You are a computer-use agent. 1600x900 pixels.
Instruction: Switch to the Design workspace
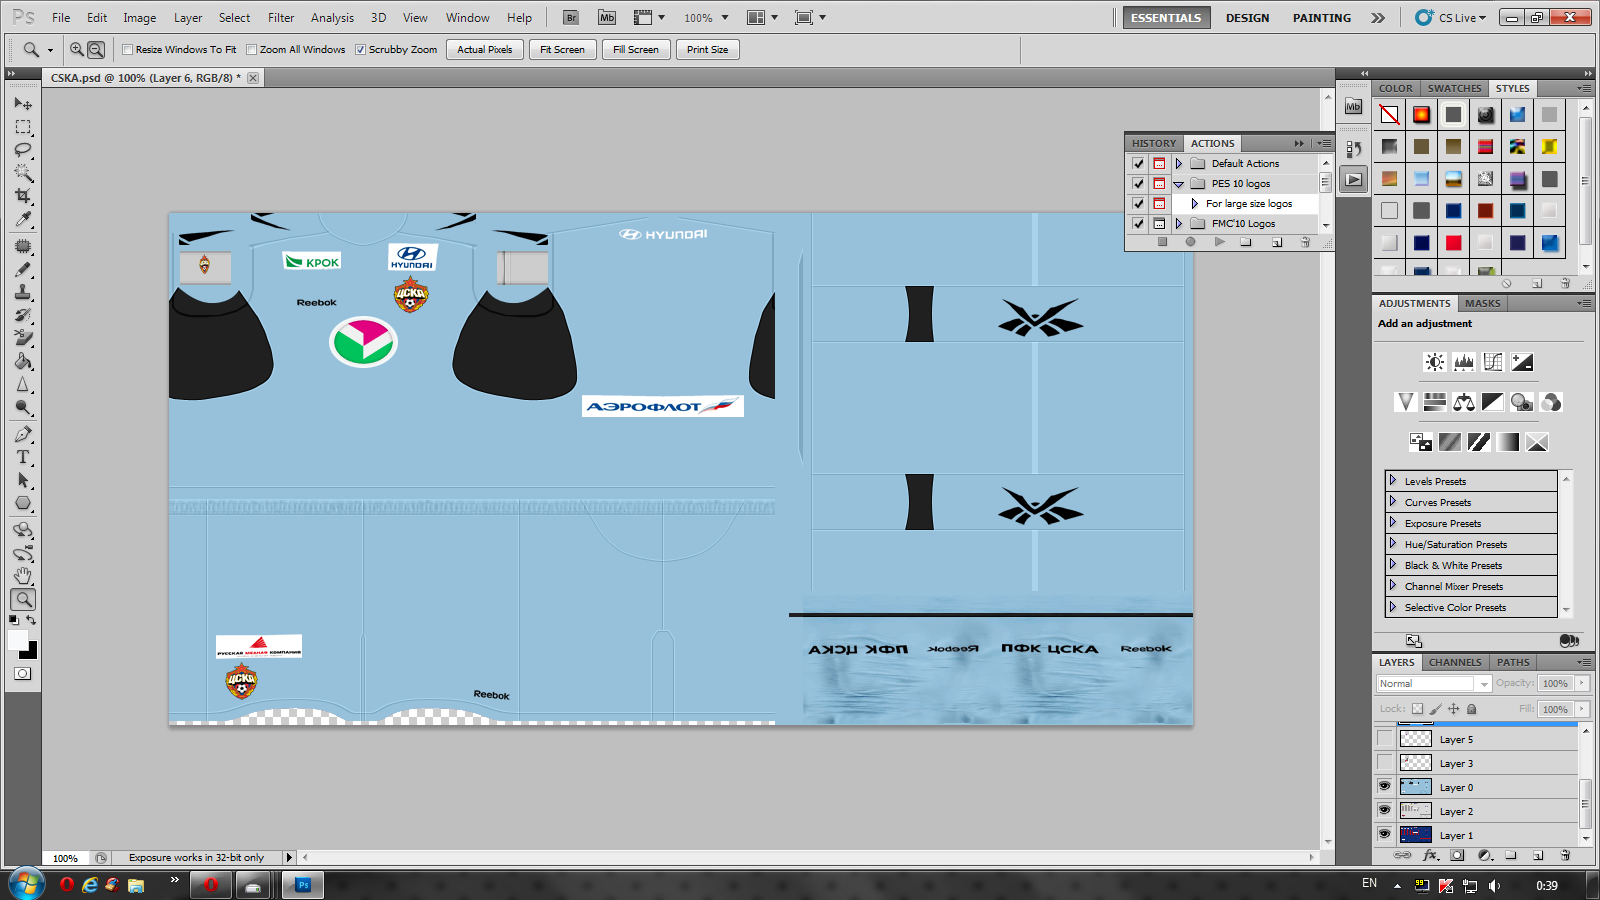click(x=1247, y=17)
